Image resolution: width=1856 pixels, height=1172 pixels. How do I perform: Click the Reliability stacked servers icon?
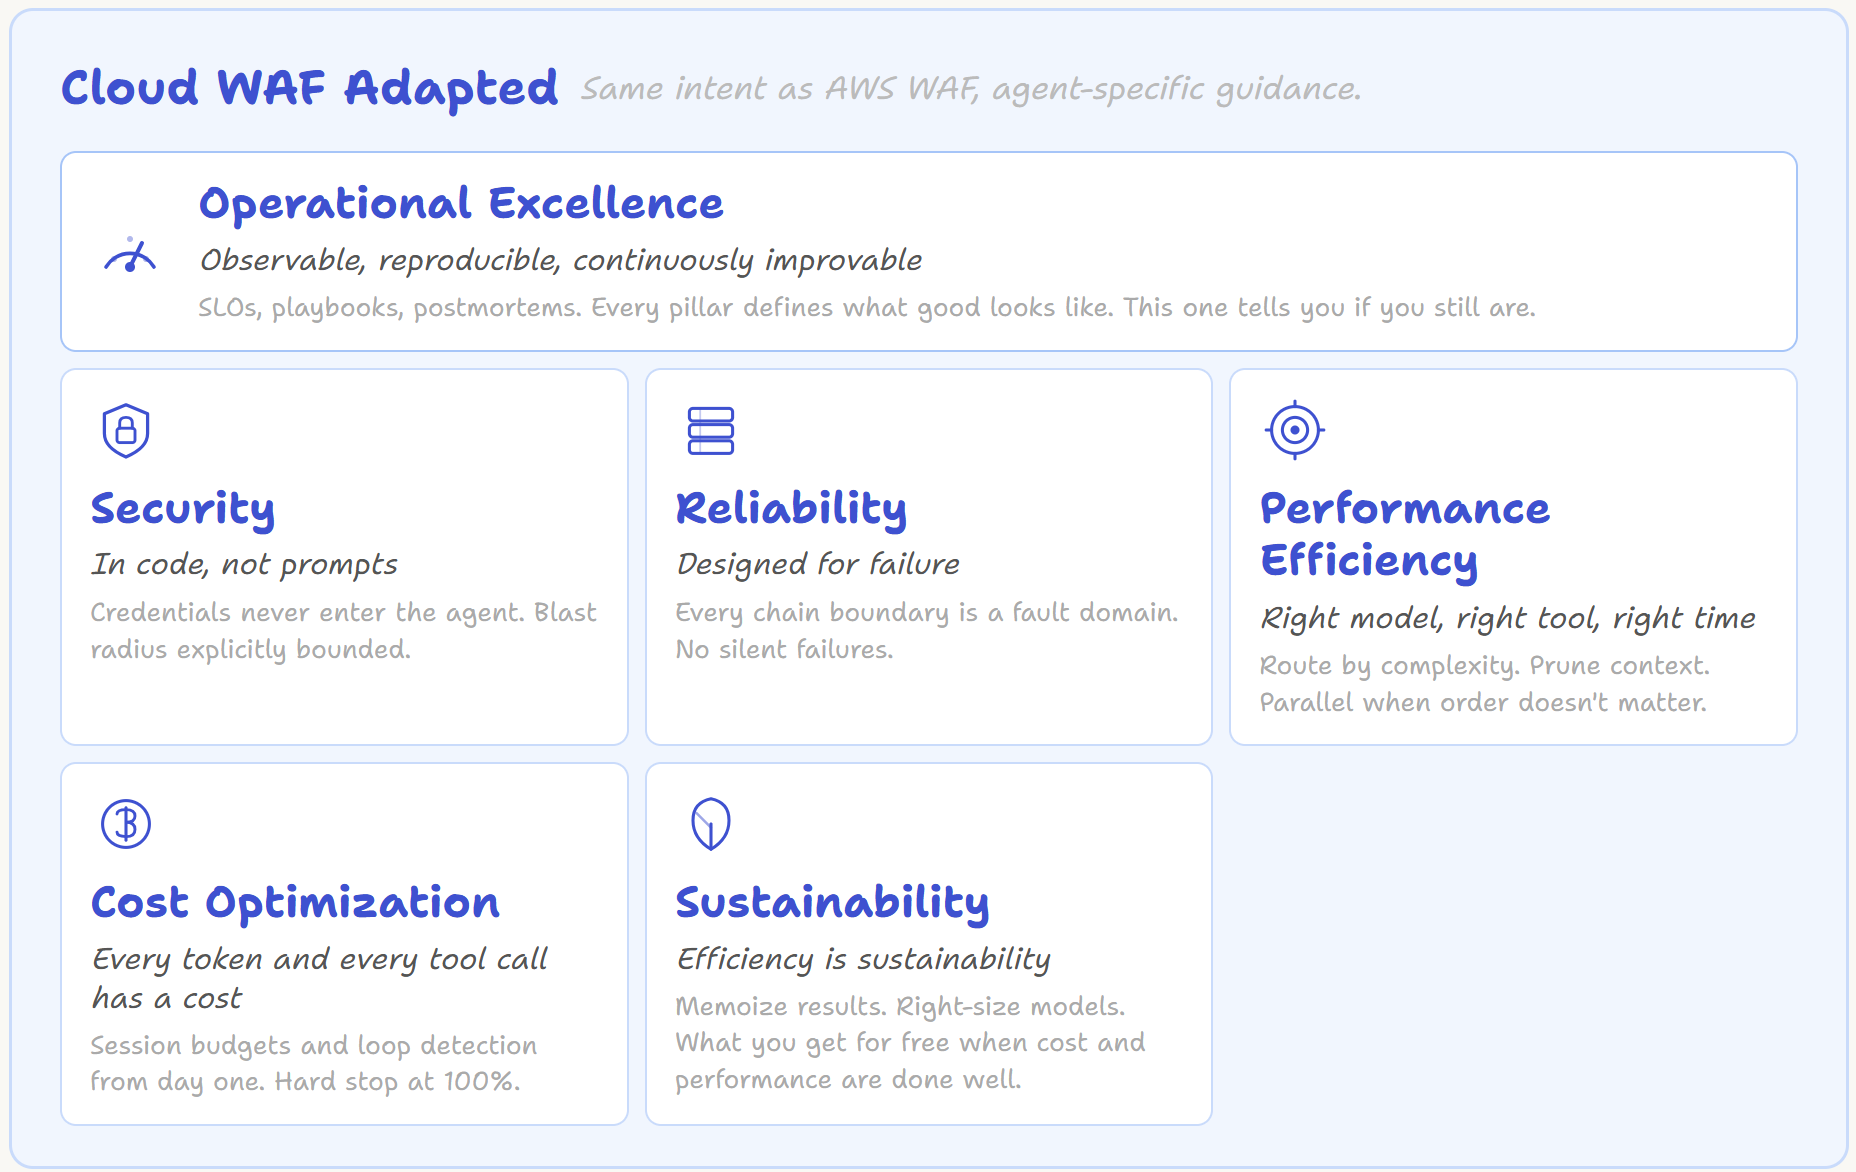tap(711, 430)
